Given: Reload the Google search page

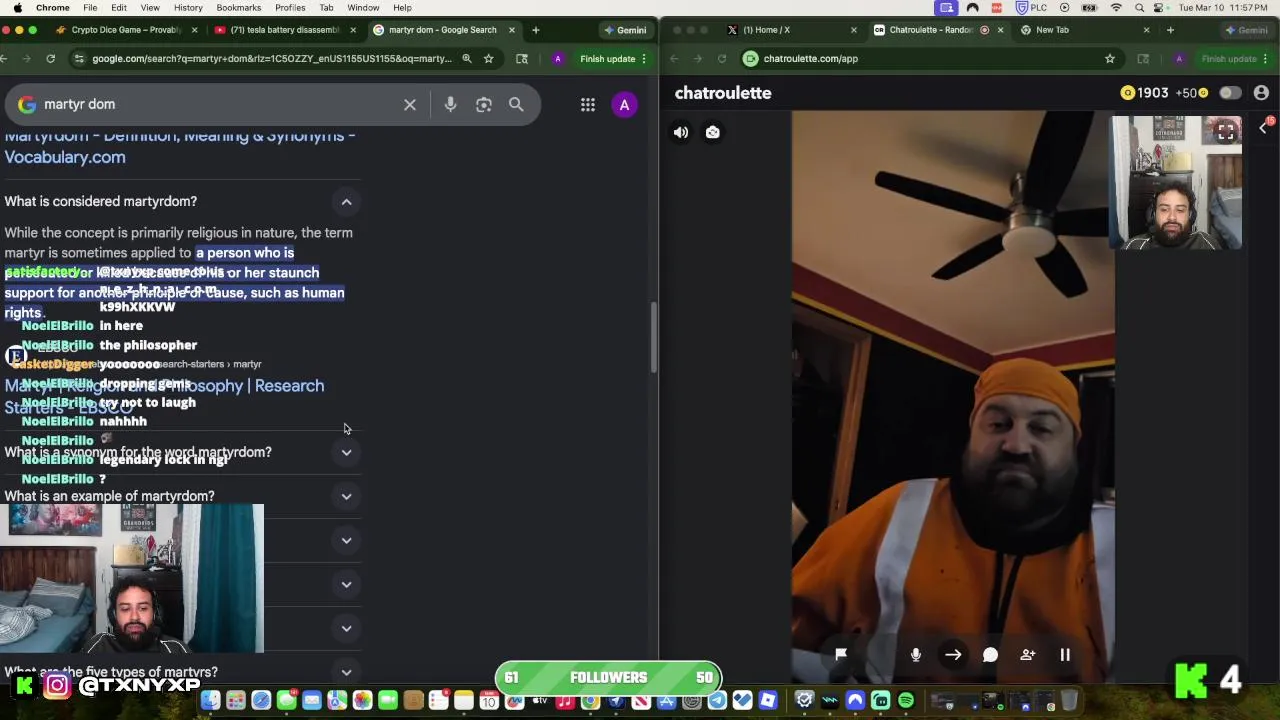Looking at the screenshot, I should coord(50,59).
